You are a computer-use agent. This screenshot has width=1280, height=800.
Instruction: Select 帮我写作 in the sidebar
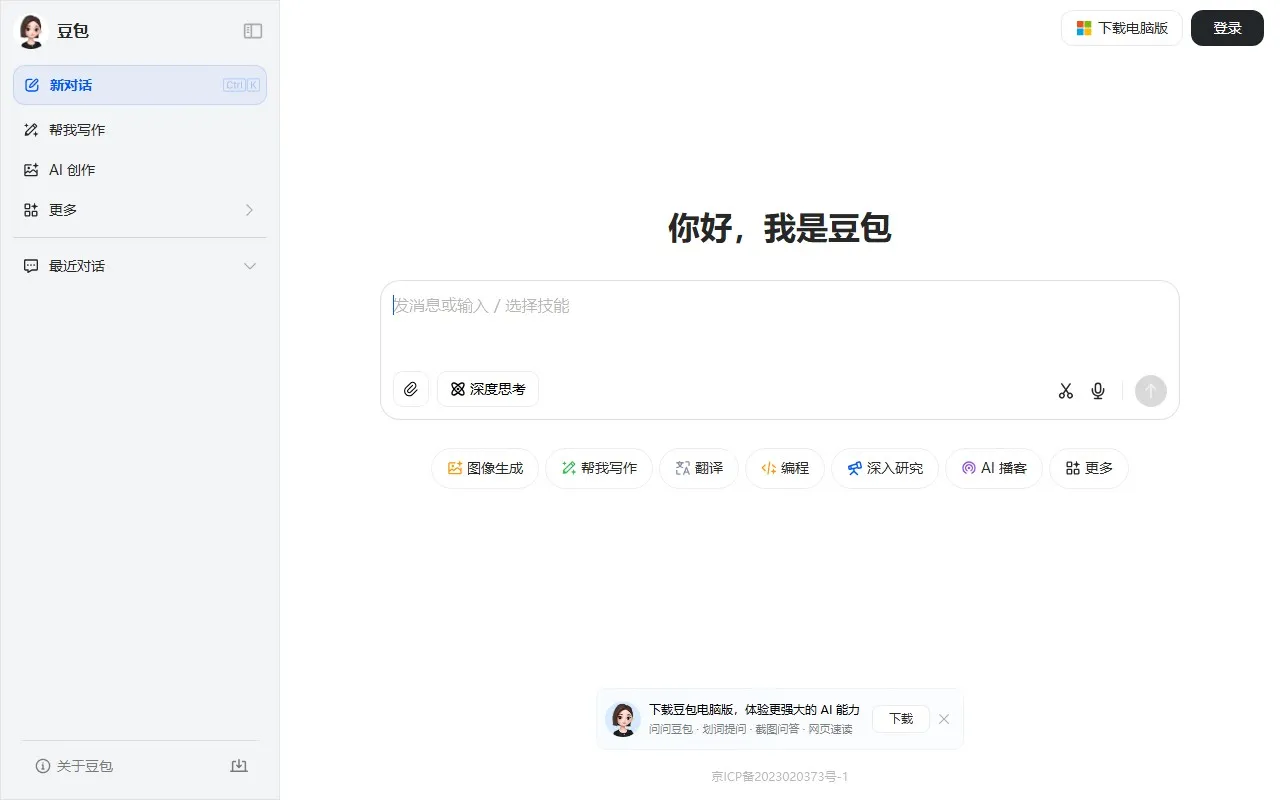tap(75, 129)
